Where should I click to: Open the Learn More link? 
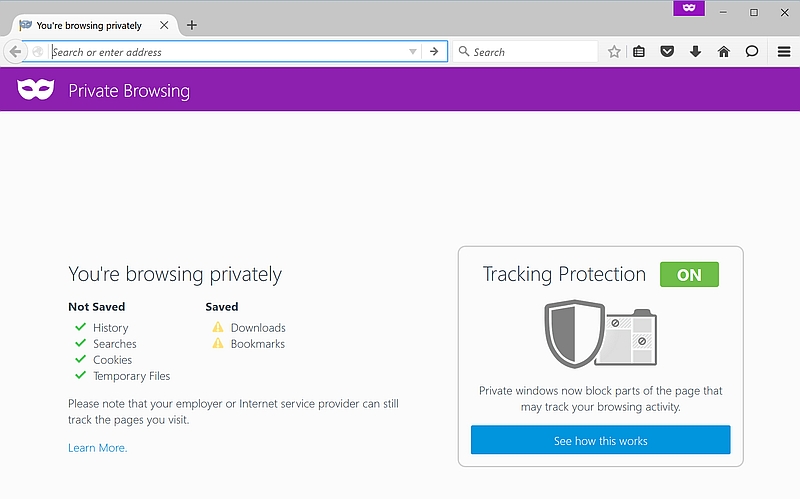click(x=97, y=448)
